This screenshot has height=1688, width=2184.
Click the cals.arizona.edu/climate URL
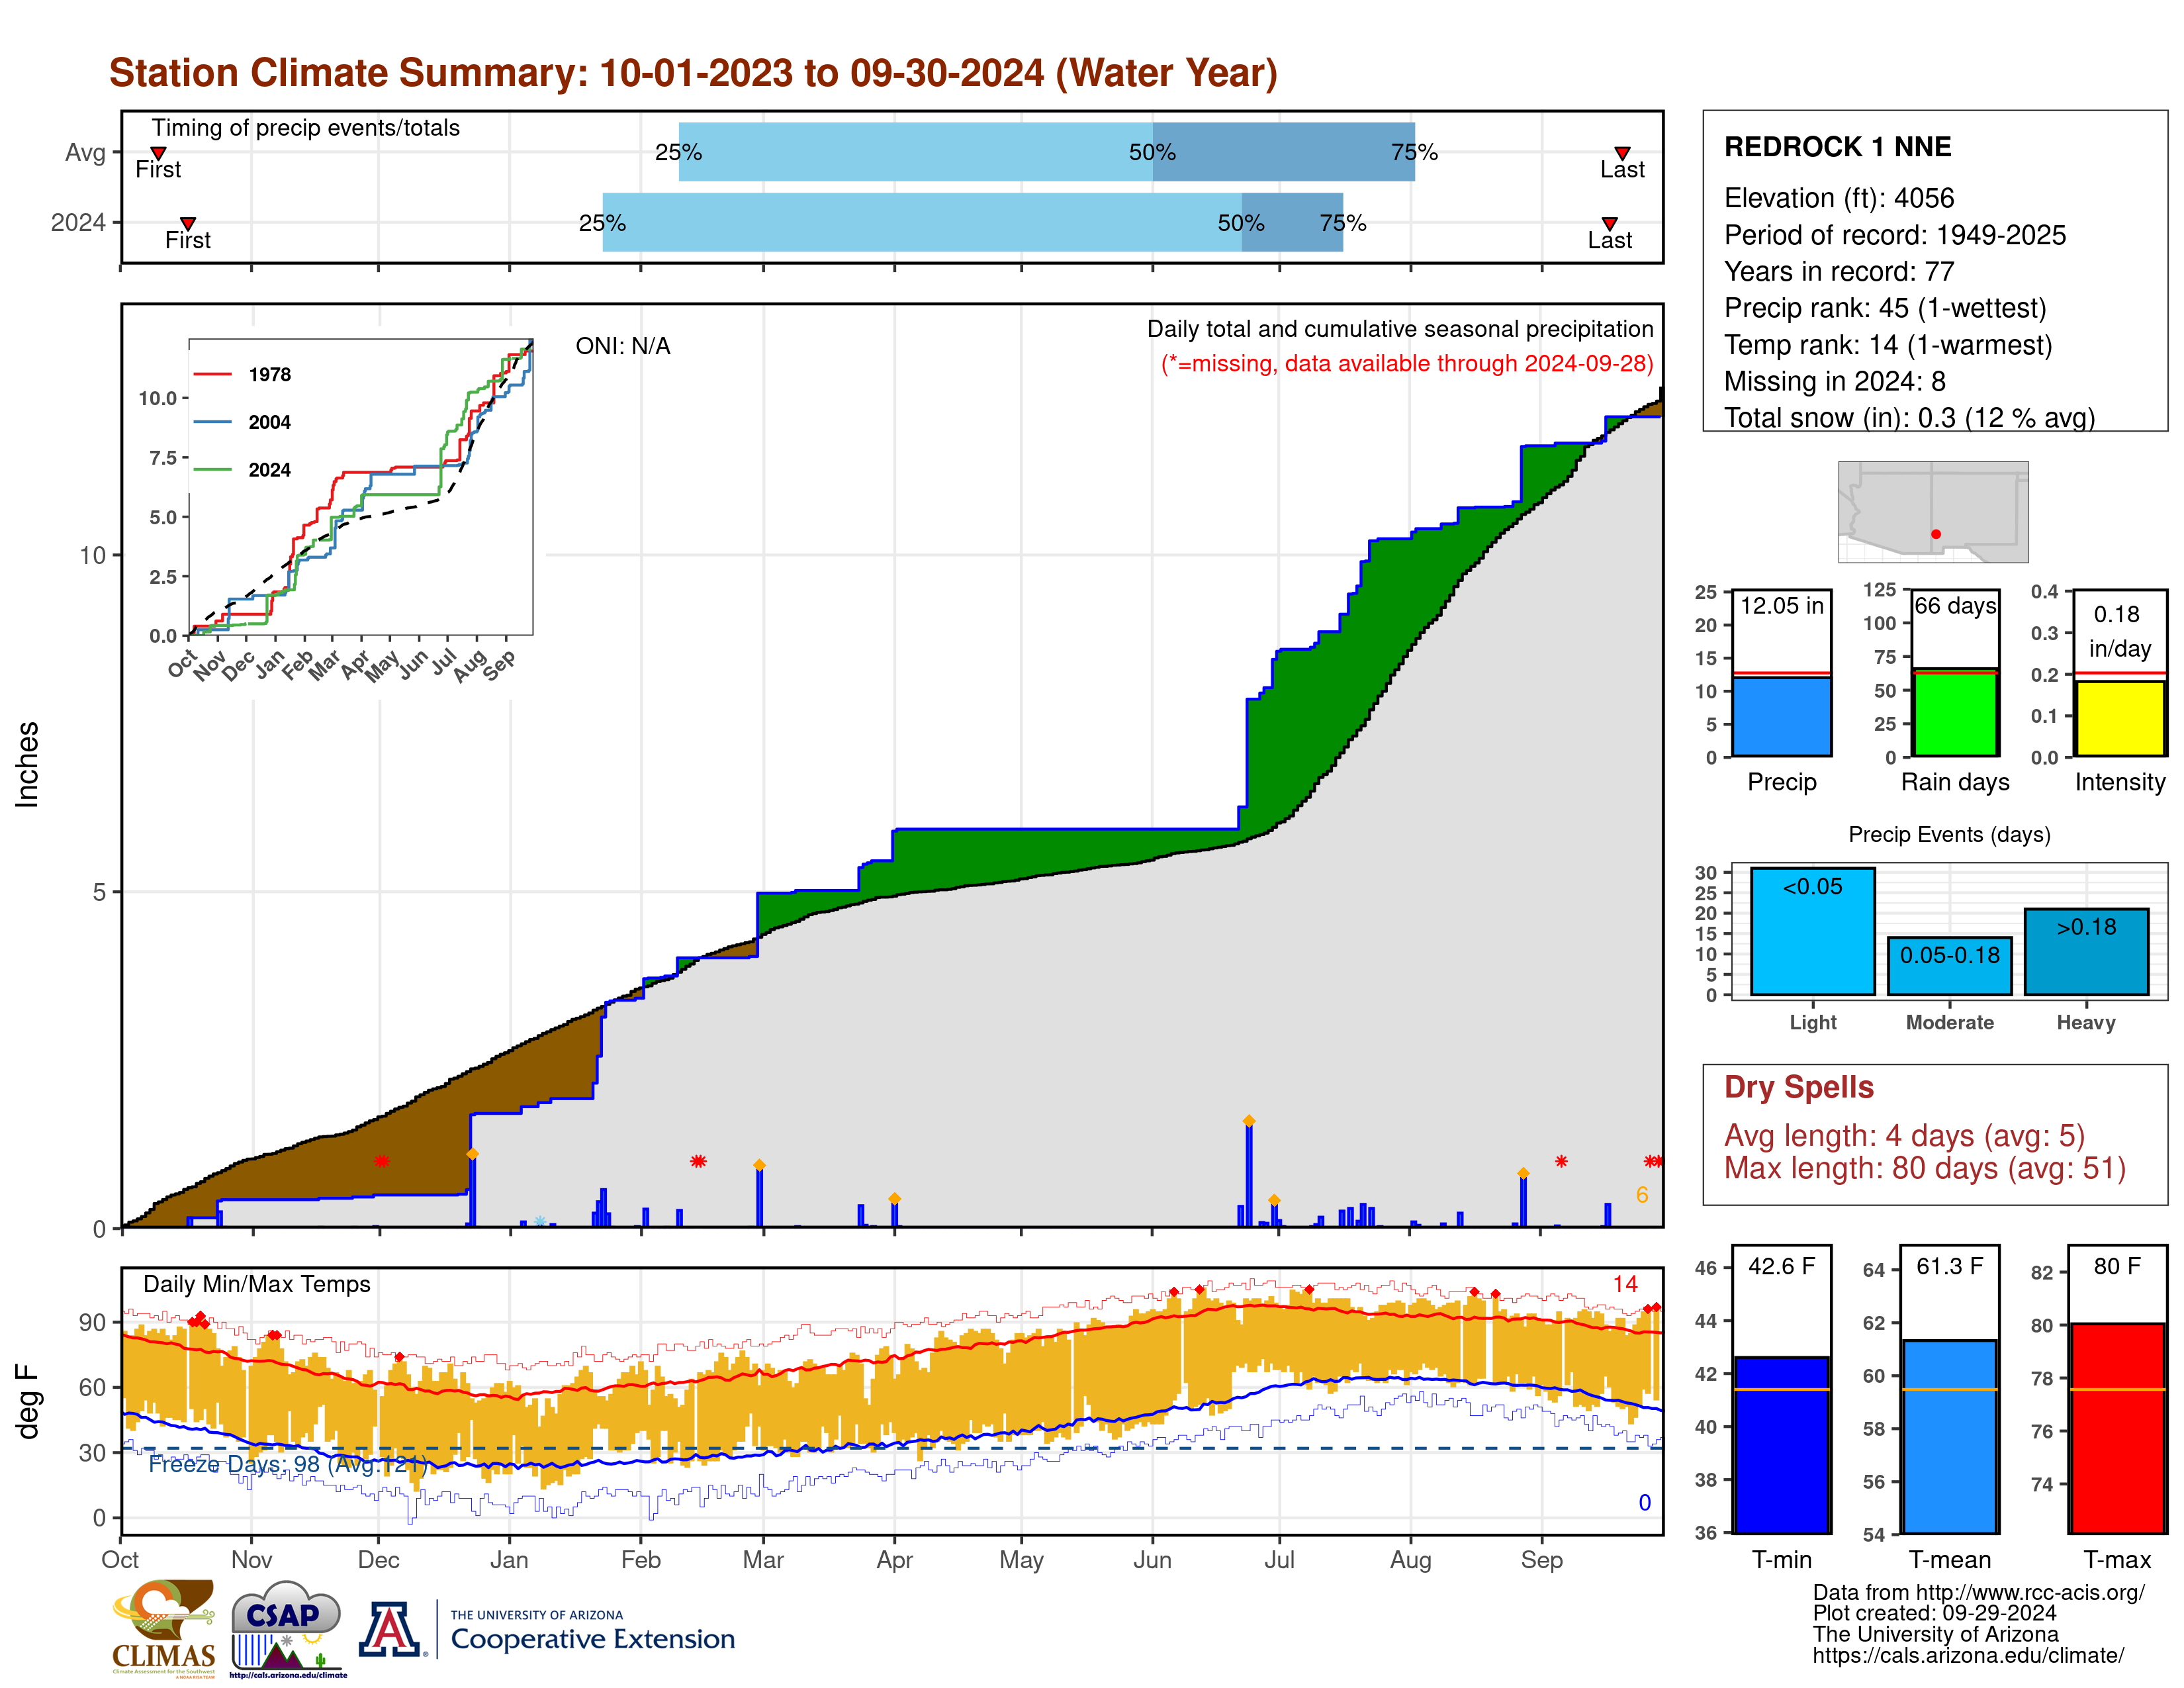pyautogui.click(x=1968, y=1655)
